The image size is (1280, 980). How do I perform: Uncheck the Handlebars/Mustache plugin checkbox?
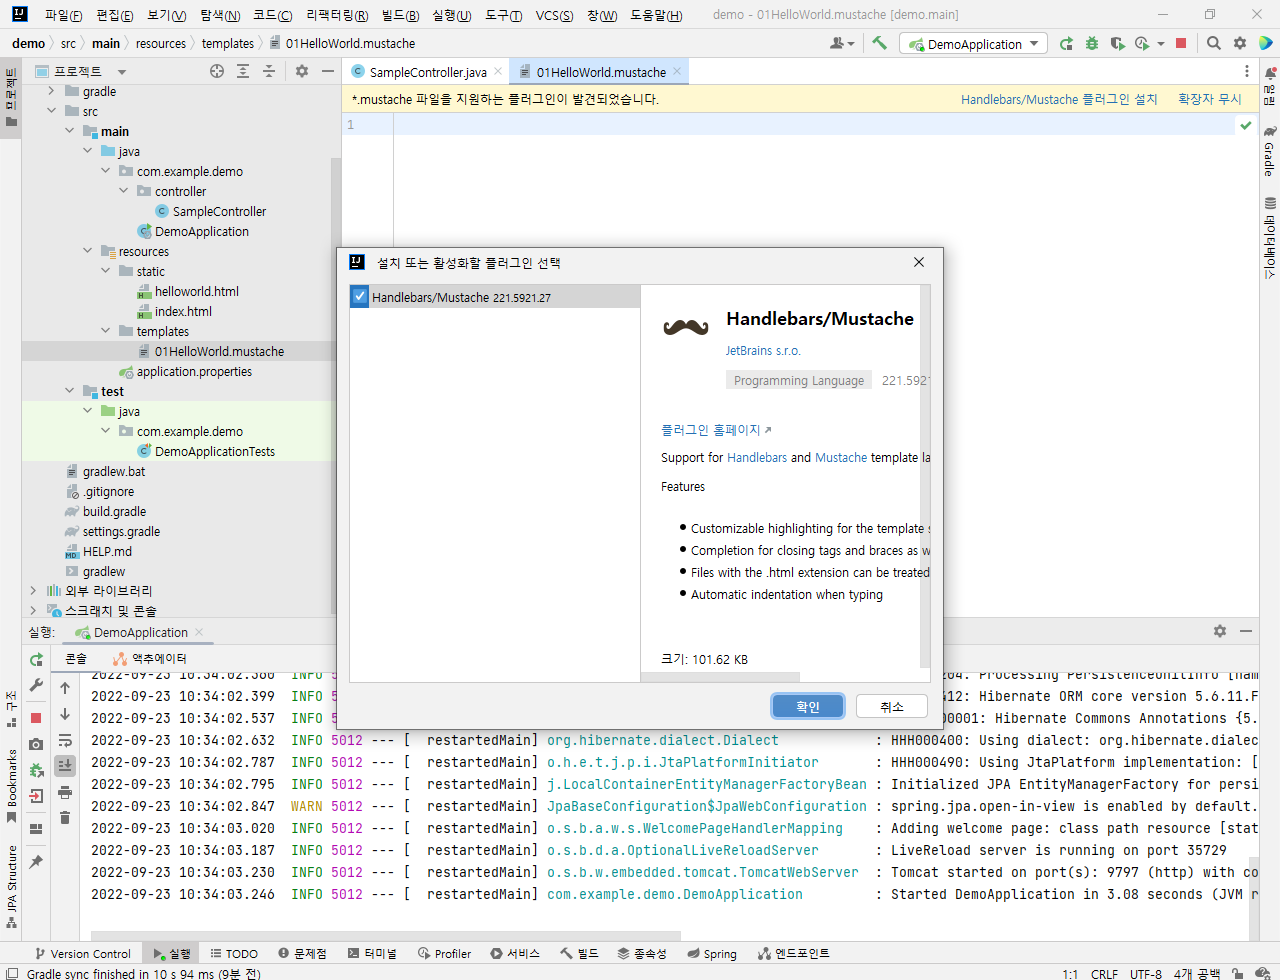click(360, 296)
